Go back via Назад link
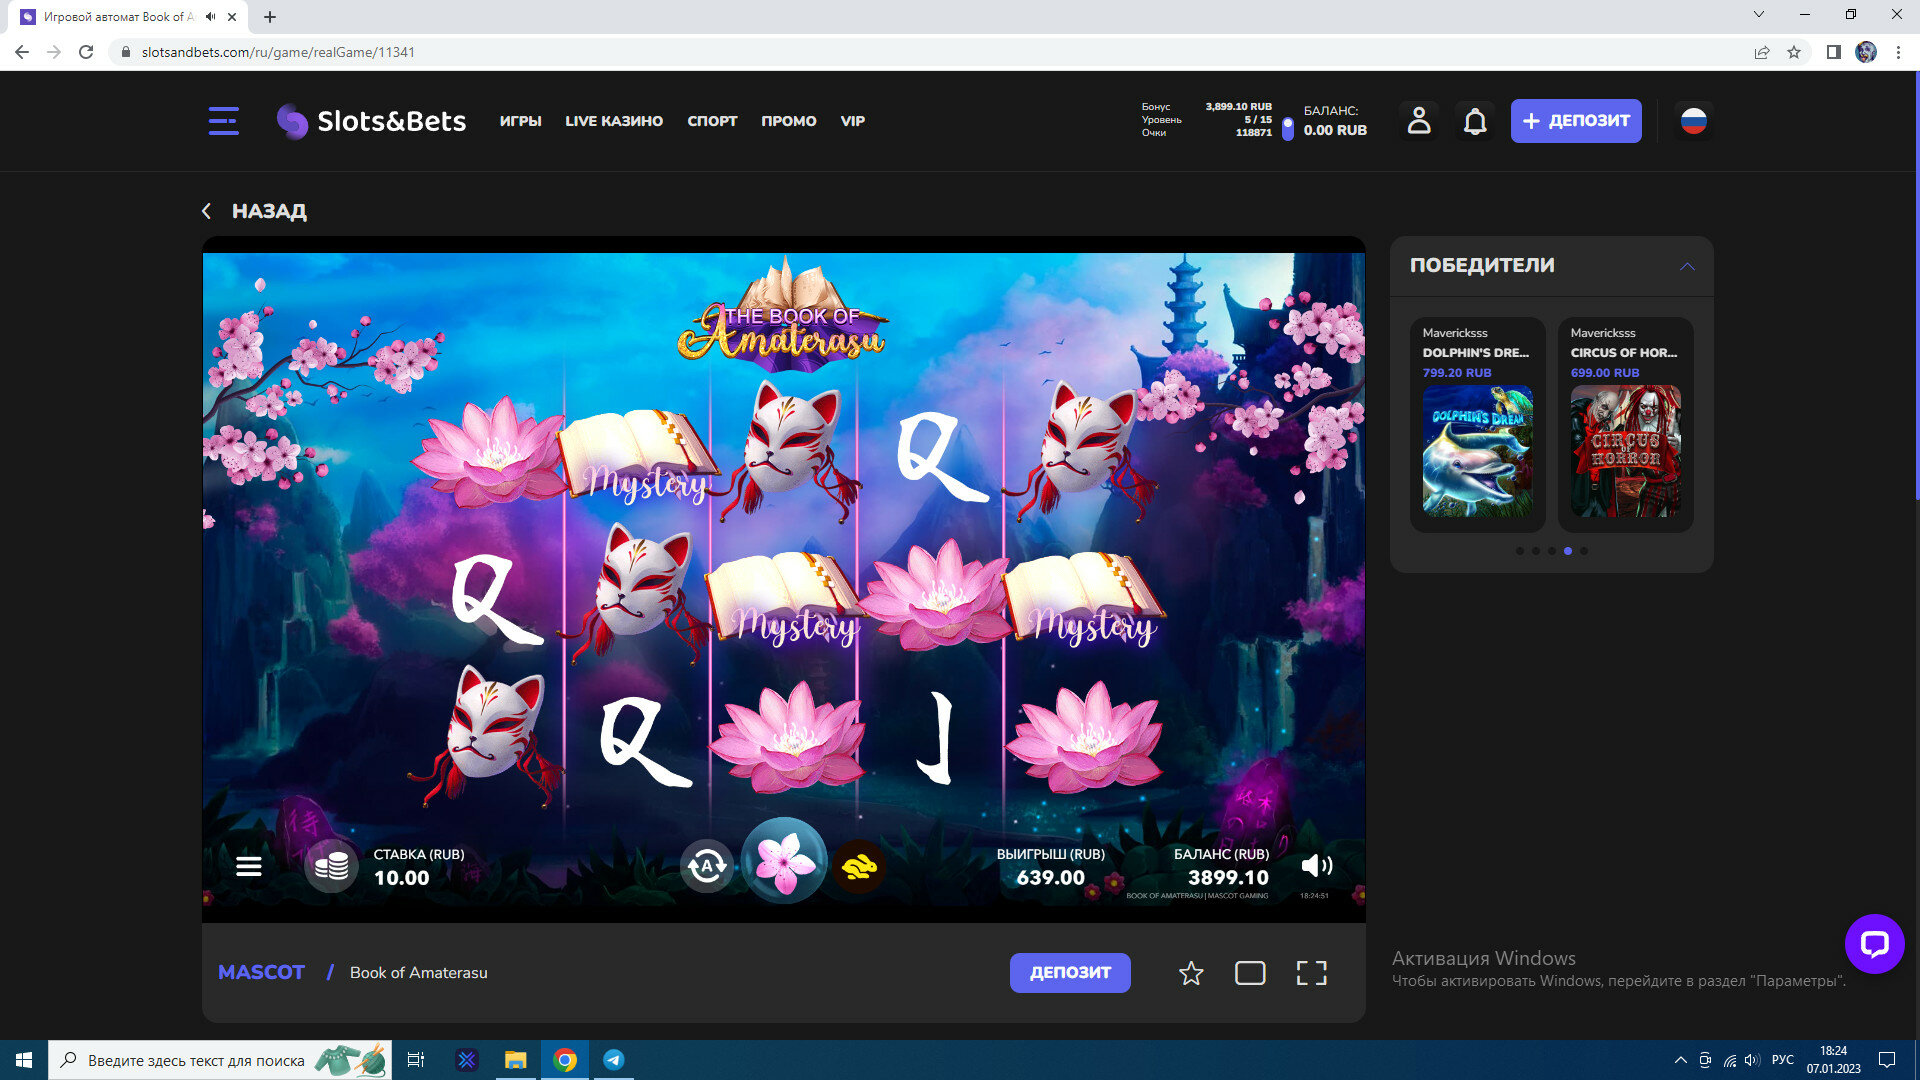 [x=255, y=211]
